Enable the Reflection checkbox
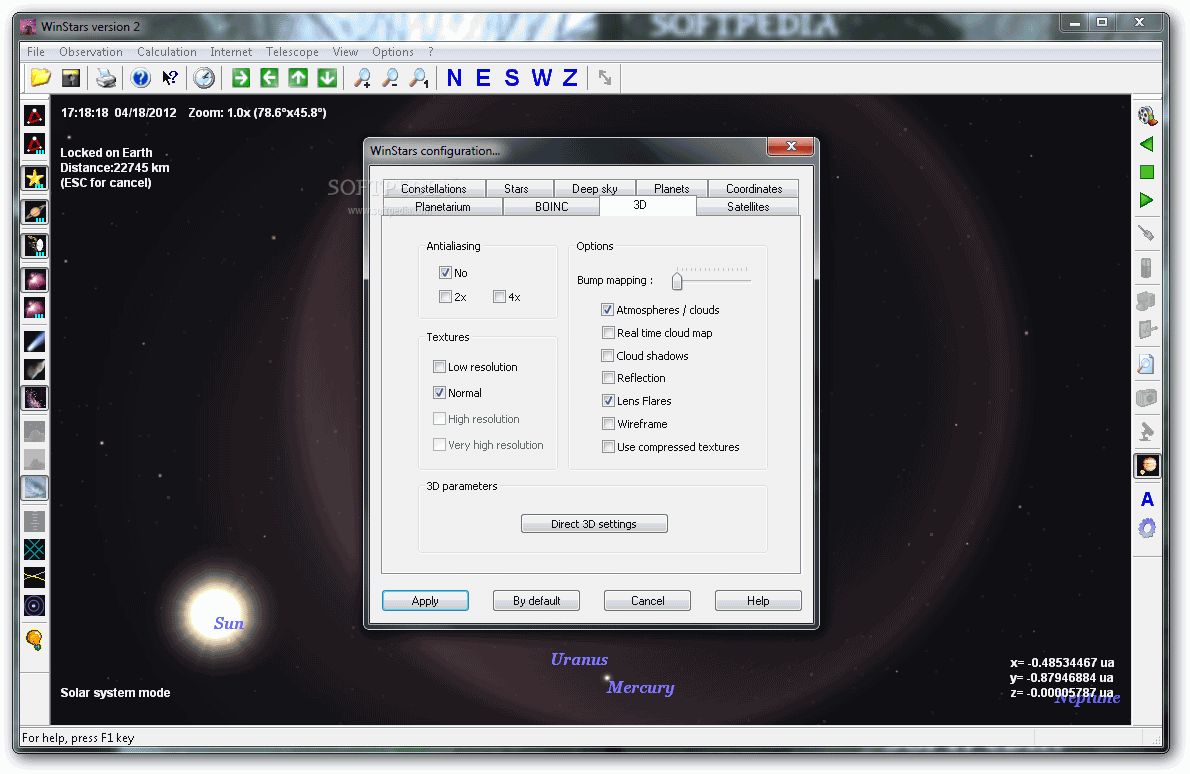The height and width of the screenshot is (774, 1190). coord(608,377)
